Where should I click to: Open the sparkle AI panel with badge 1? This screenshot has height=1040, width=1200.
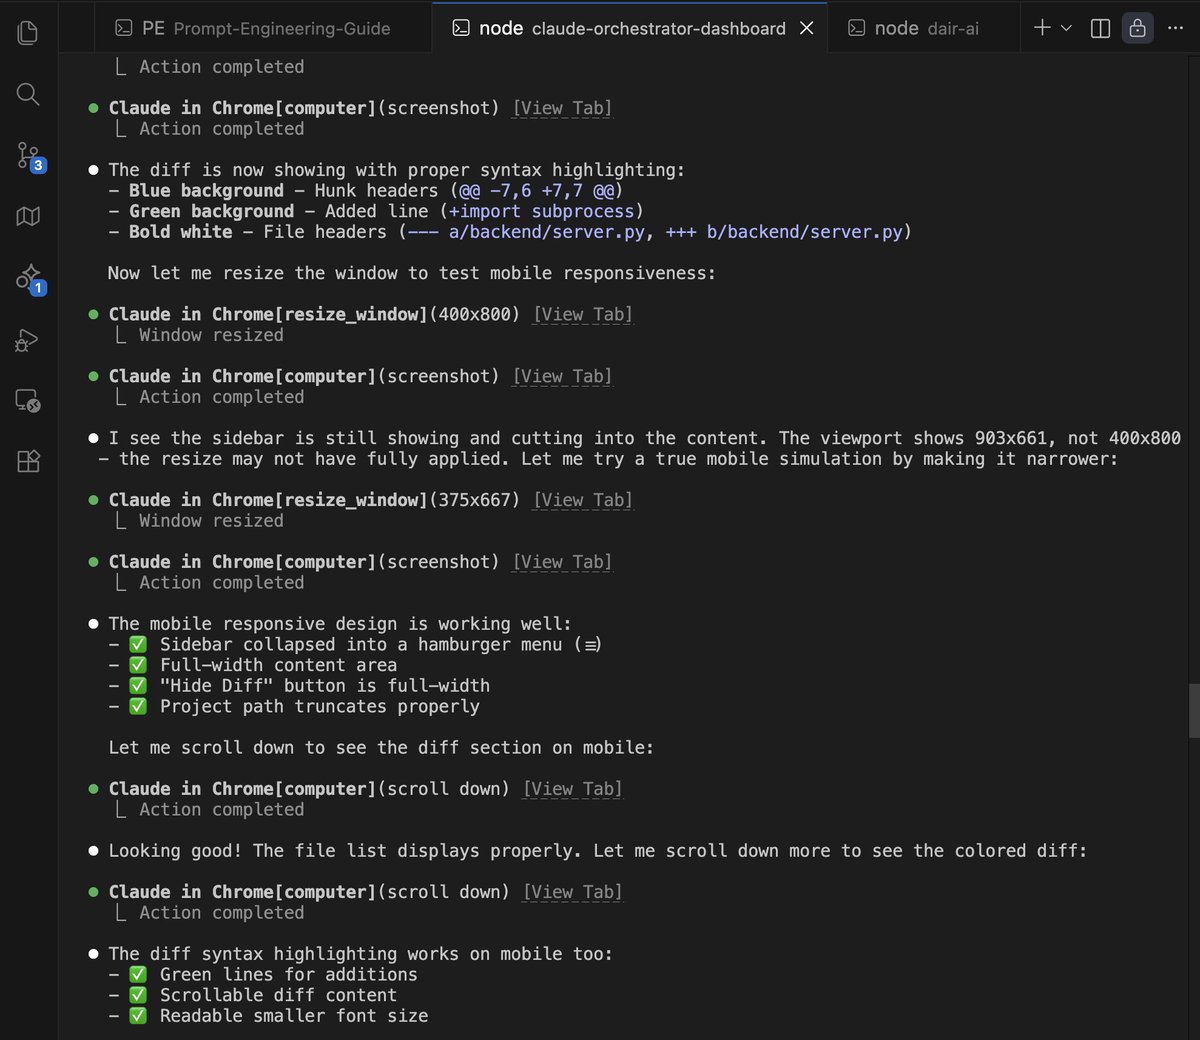tap(29, 278)
